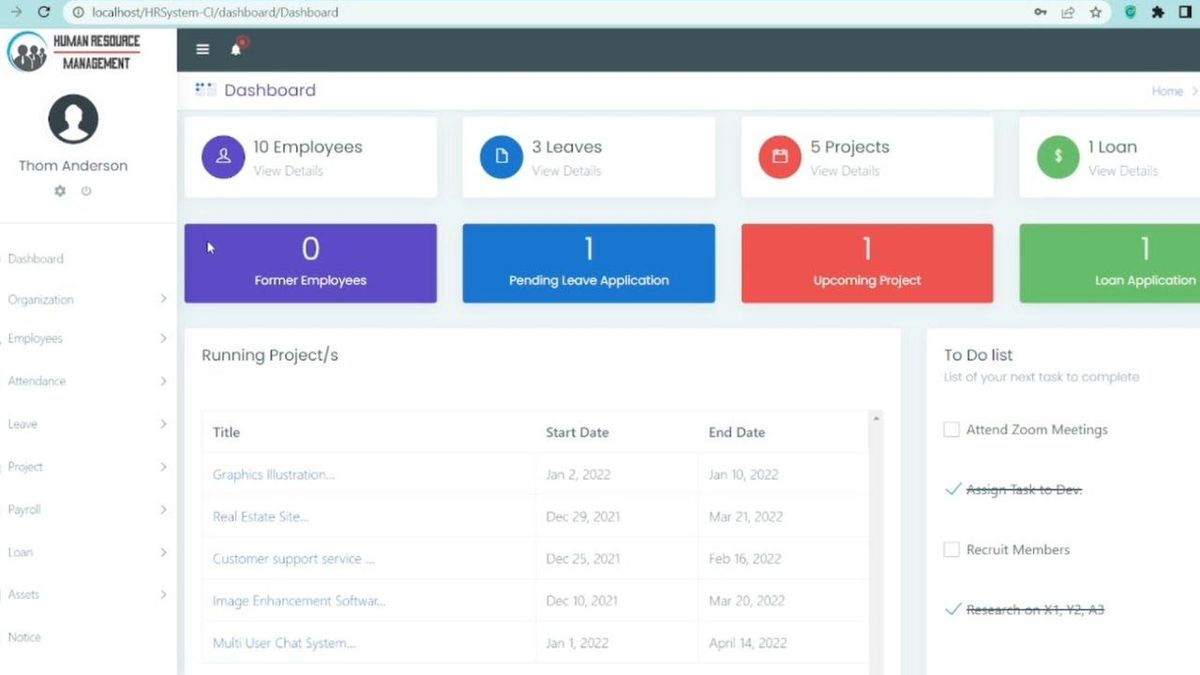Click the logout power icon under Thom Anderson

pyautogui.click(x=86, y=191)
